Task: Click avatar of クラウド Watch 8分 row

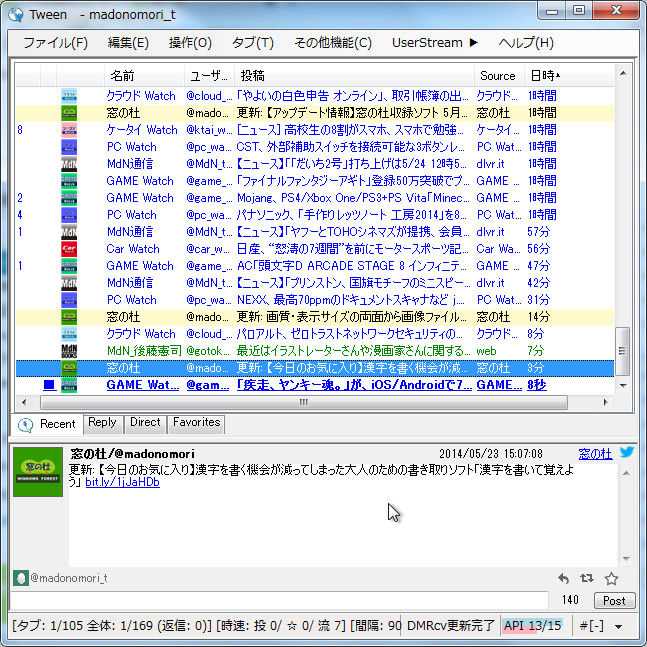Action: 69,334
